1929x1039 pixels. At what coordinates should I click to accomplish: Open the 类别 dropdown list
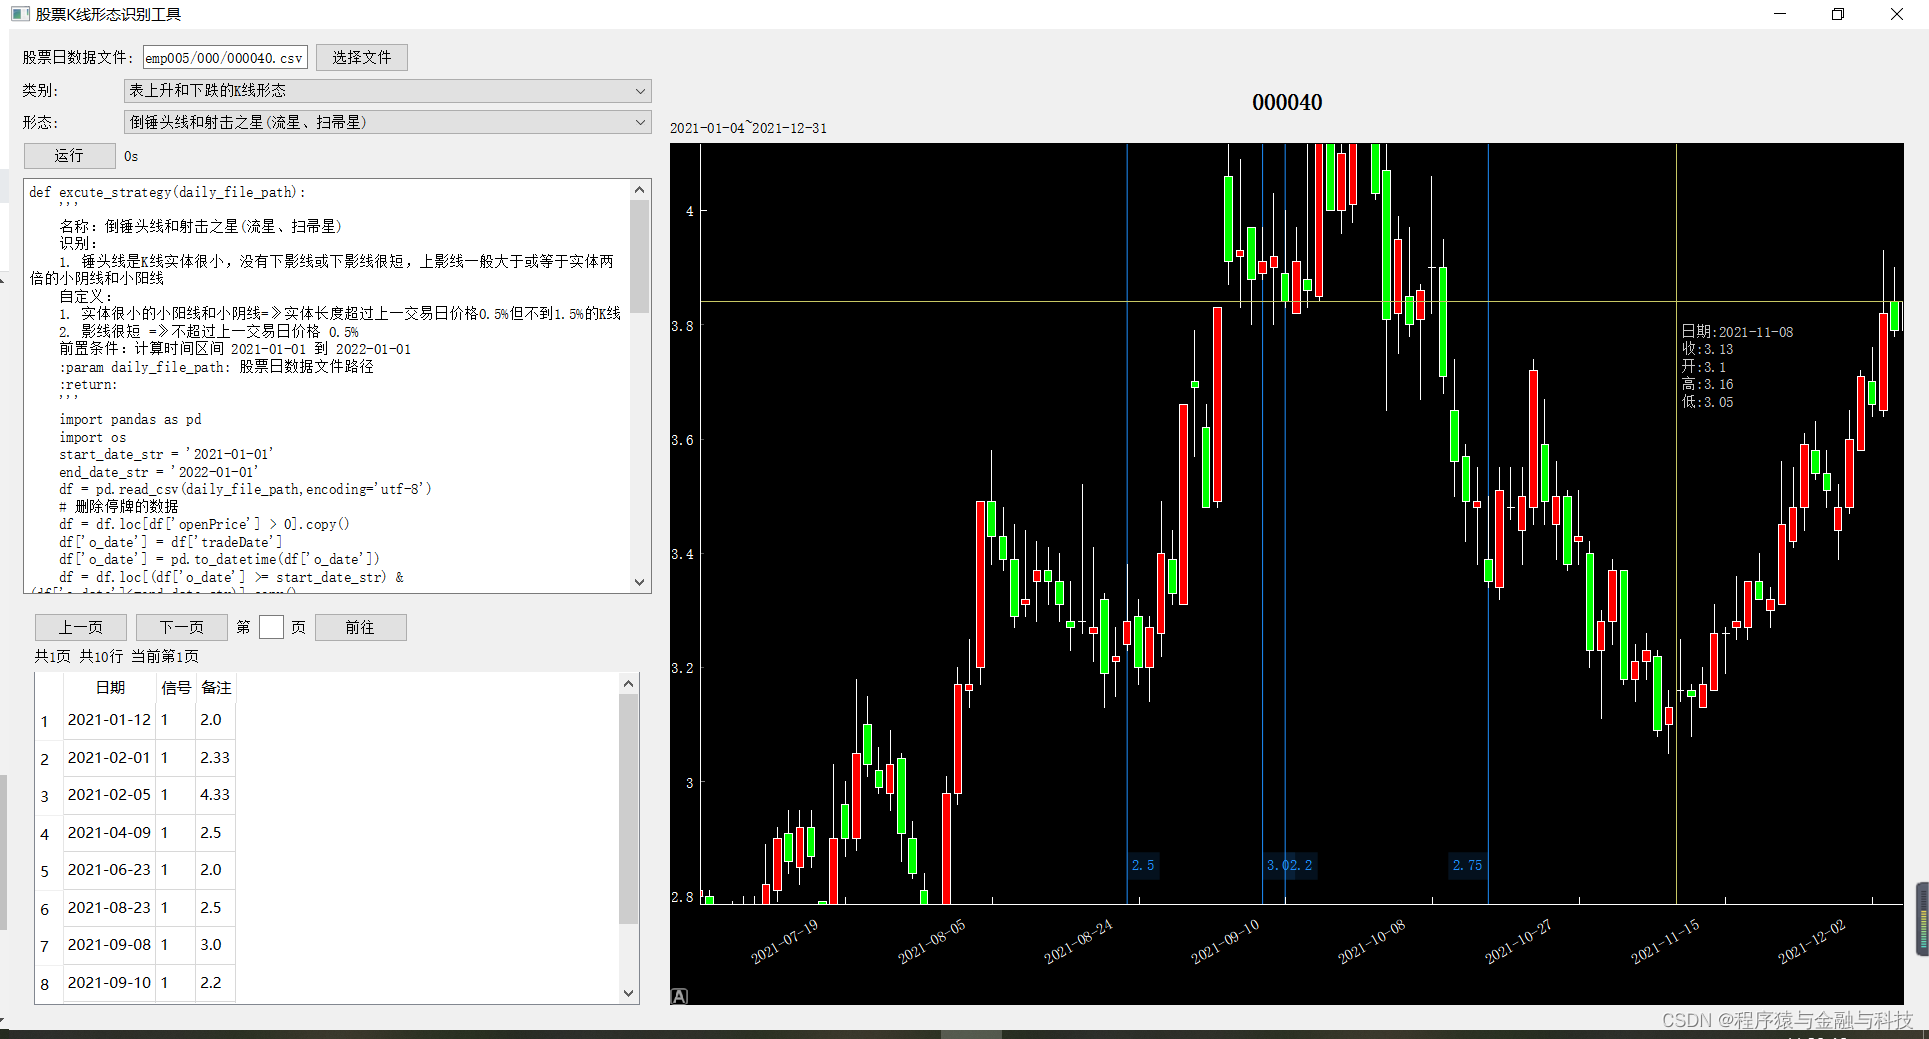click(387, 91)
